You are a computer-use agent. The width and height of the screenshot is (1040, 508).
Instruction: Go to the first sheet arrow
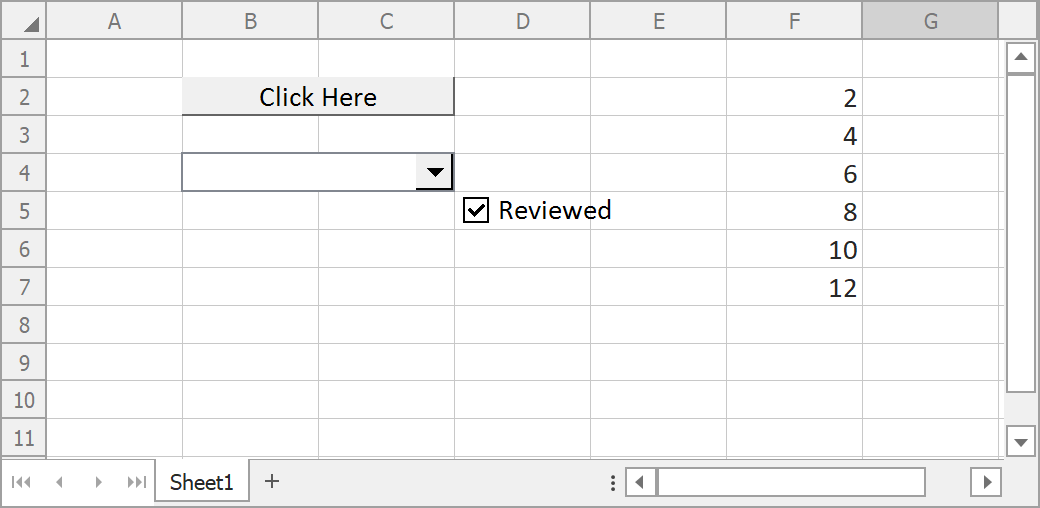point(21,482)
